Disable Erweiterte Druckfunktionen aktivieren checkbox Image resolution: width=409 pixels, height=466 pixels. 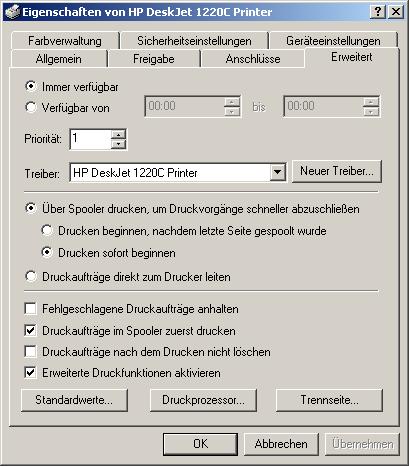(31, 373)
